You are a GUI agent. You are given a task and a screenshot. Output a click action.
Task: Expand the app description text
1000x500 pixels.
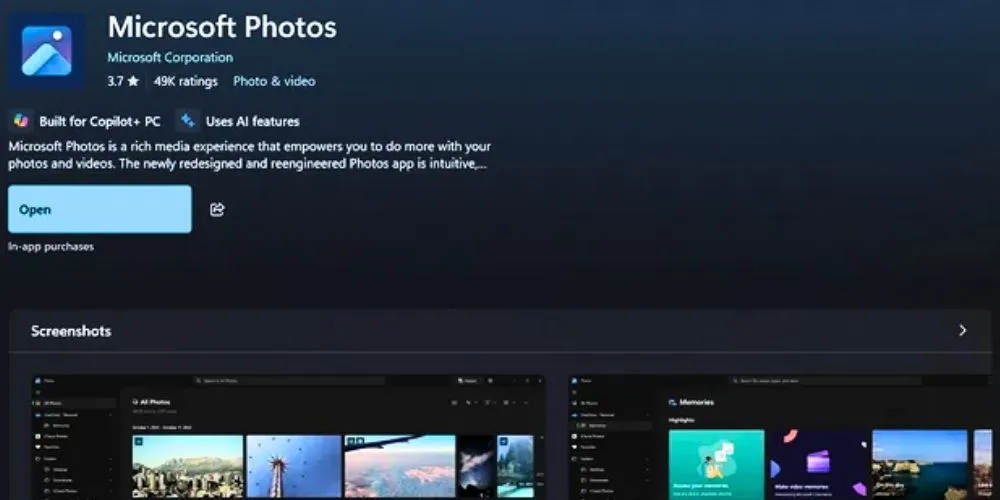coord(249,155)
